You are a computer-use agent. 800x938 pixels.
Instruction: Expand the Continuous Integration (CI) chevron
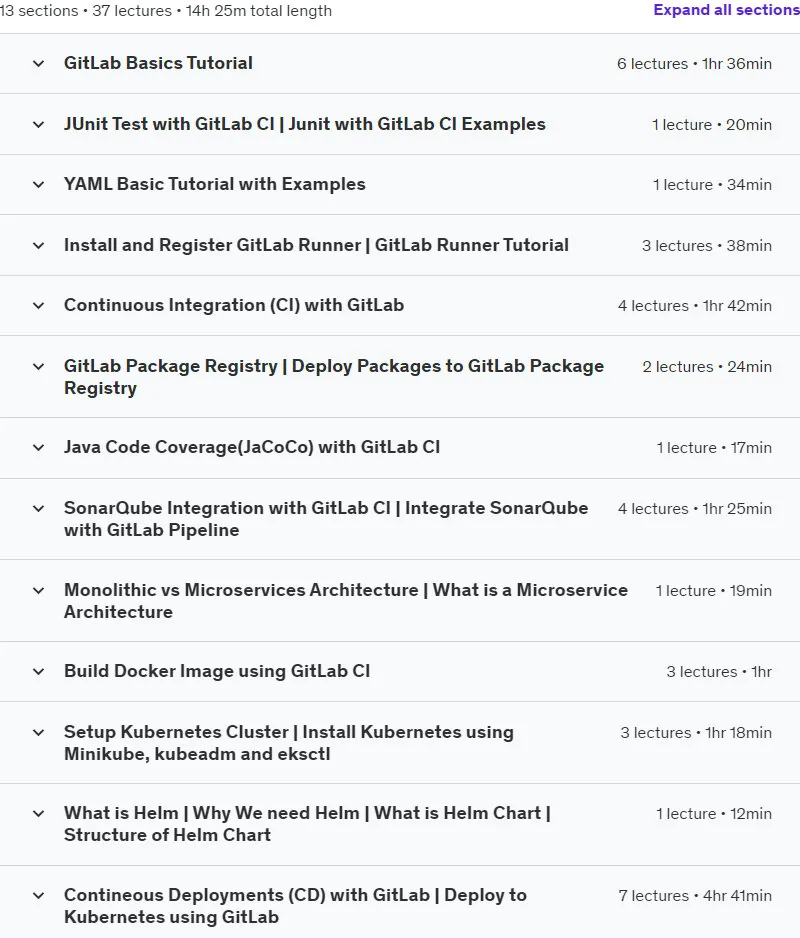point(38,306)
